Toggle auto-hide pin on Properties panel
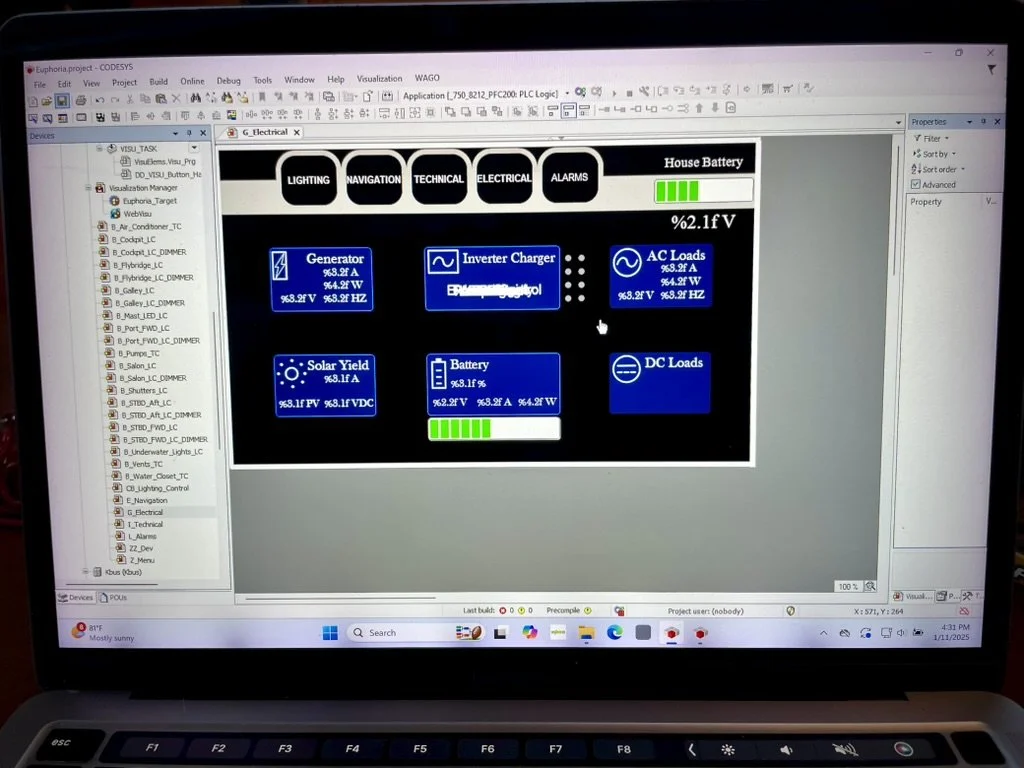The width and height of the screenshot is (1024, 768). 984,121
